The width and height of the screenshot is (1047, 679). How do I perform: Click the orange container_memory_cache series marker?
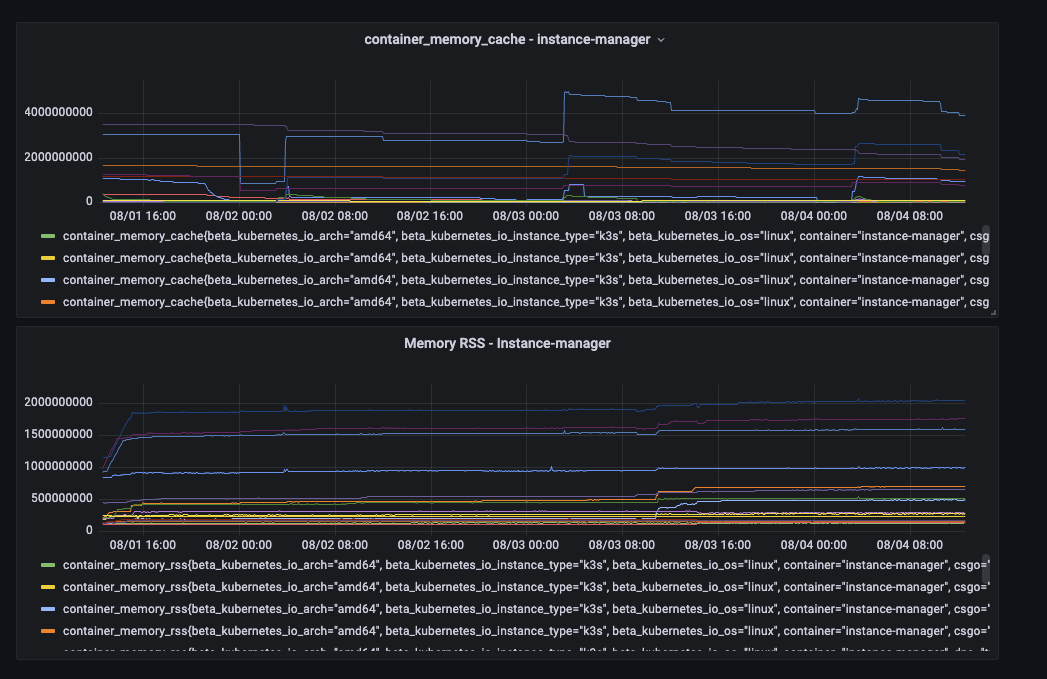[x=50, y=302]
